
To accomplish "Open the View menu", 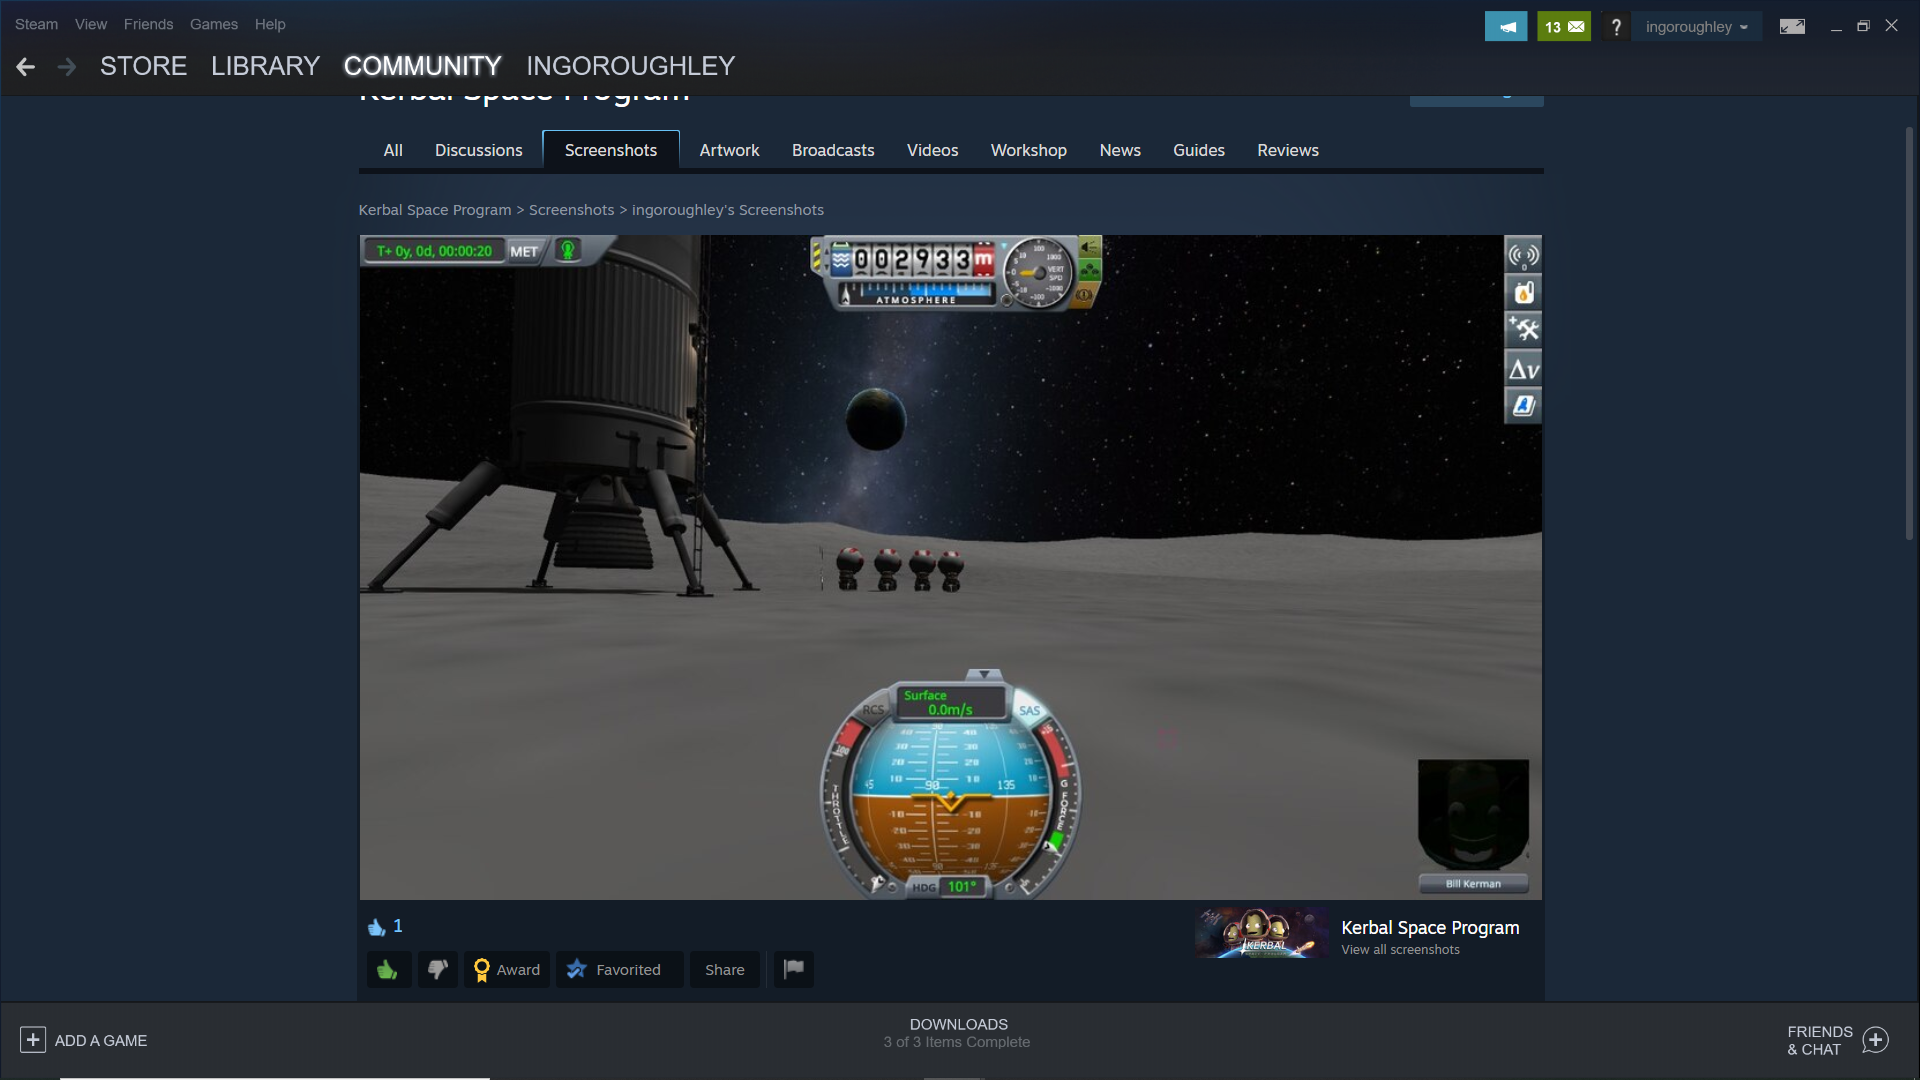I will (x=91, y=24).
